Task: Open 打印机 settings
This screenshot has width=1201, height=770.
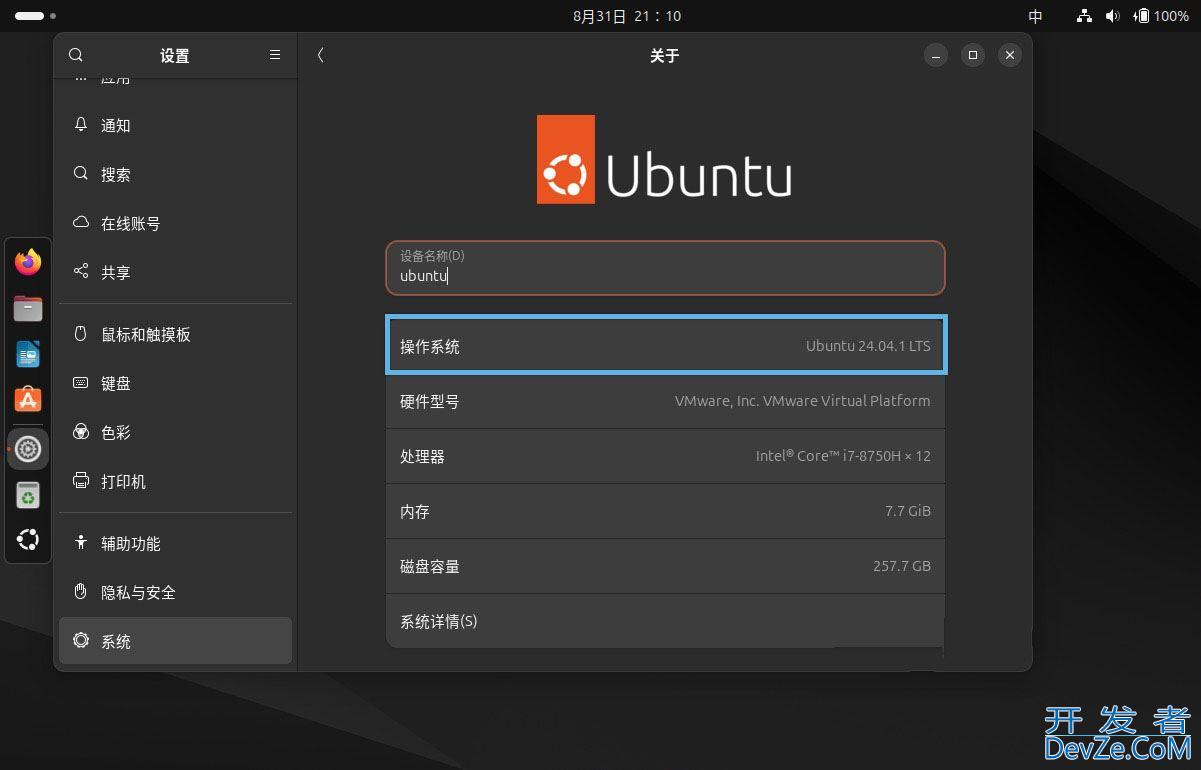Action: [175, 481]
